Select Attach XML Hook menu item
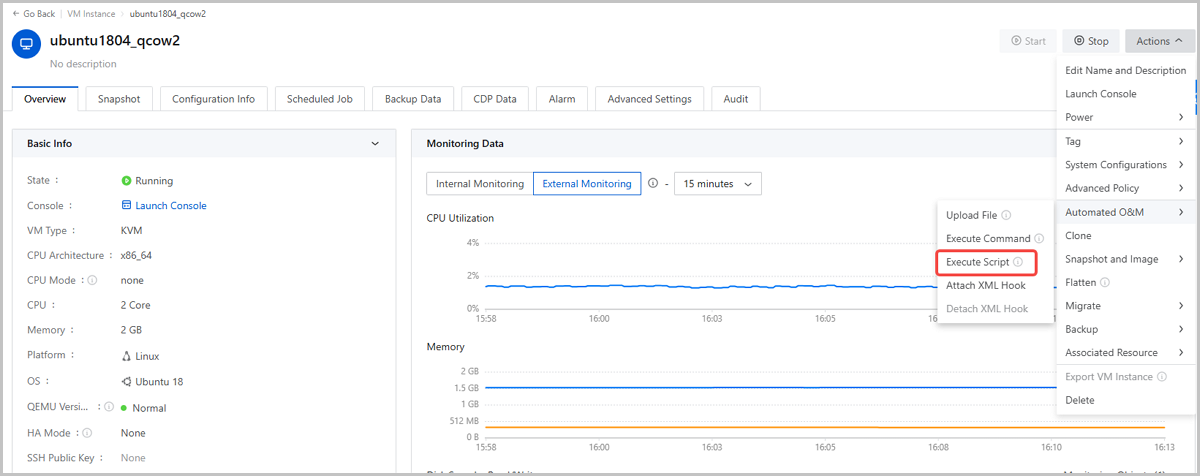Viewport: 1200px width, 476px height. (985, 285)
